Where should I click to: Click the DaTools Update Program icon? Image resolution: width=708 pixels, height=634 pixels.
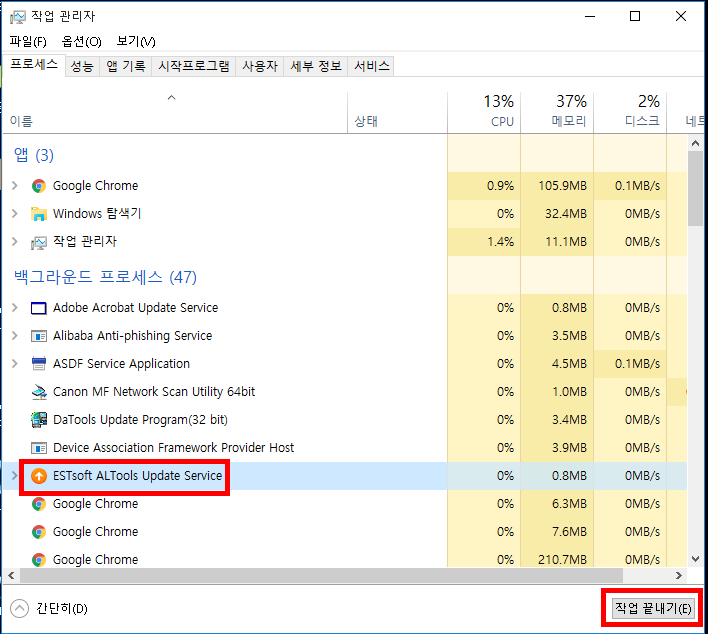coord(39,420)
